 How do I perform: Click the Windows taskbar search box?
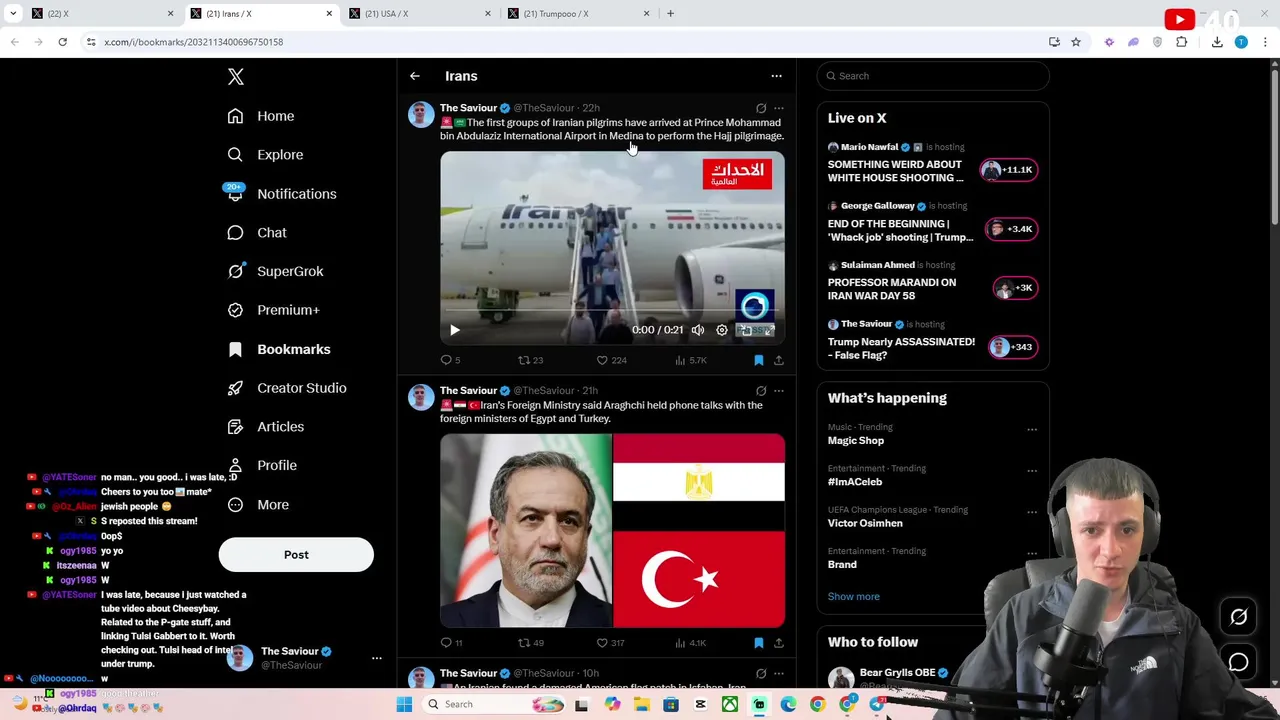pyautogui.click(x=495, y=705)
